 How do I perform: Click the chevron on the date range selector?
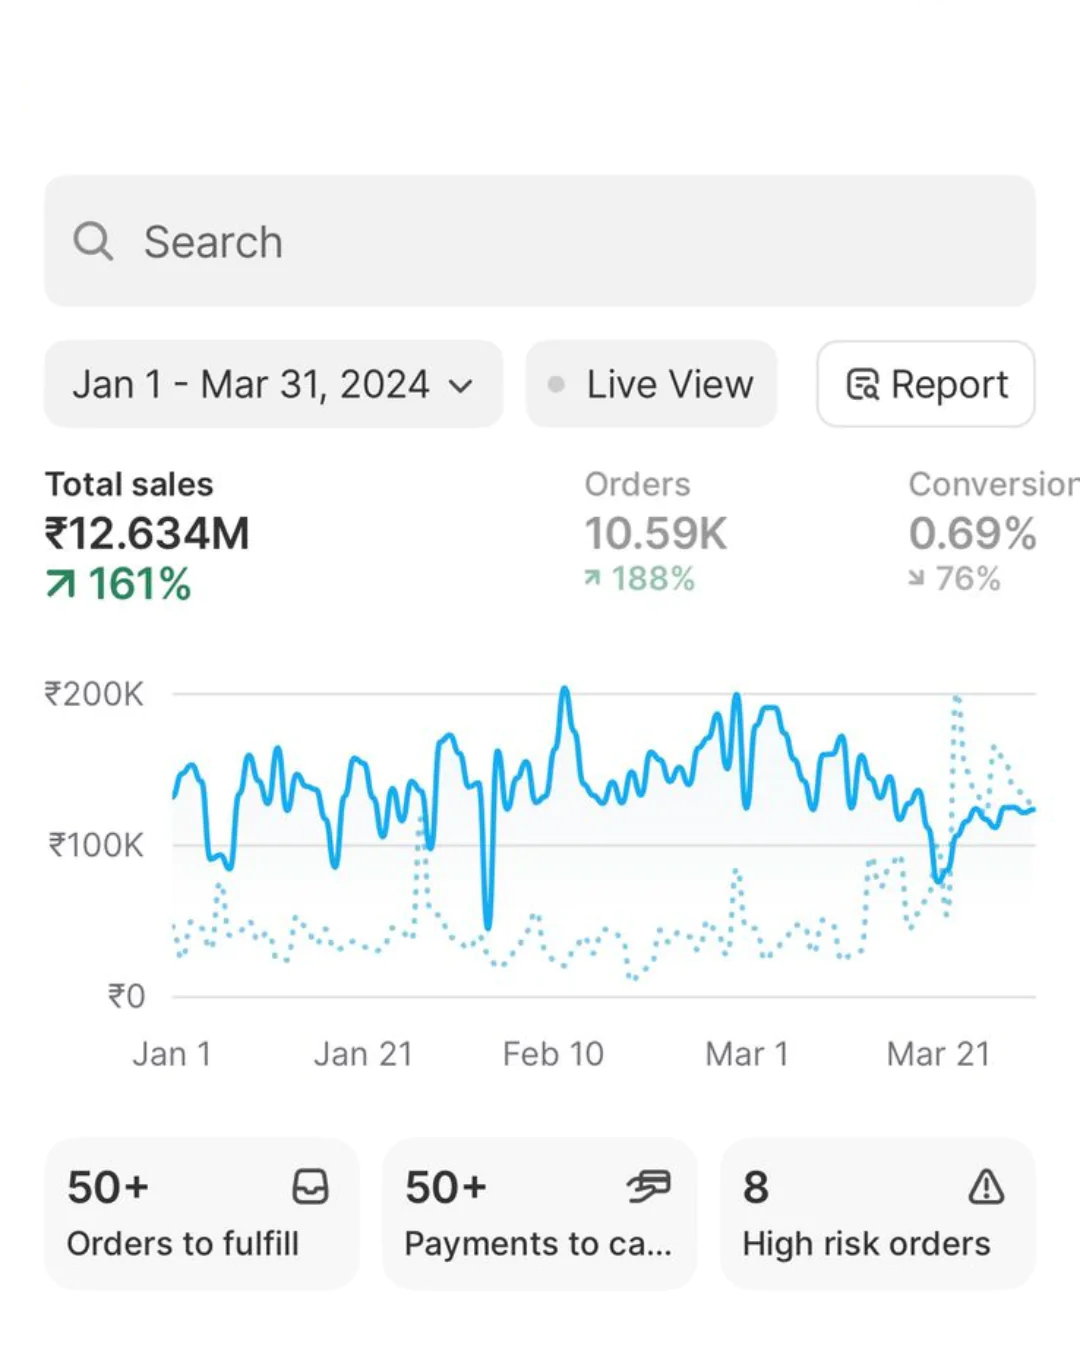tap(461, 386)
